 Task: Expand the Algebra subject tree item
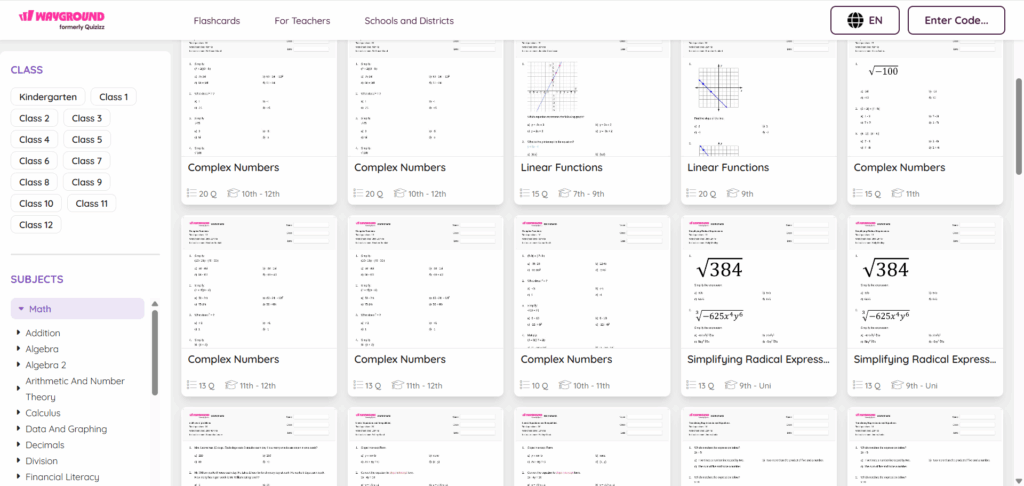(18, 349)
